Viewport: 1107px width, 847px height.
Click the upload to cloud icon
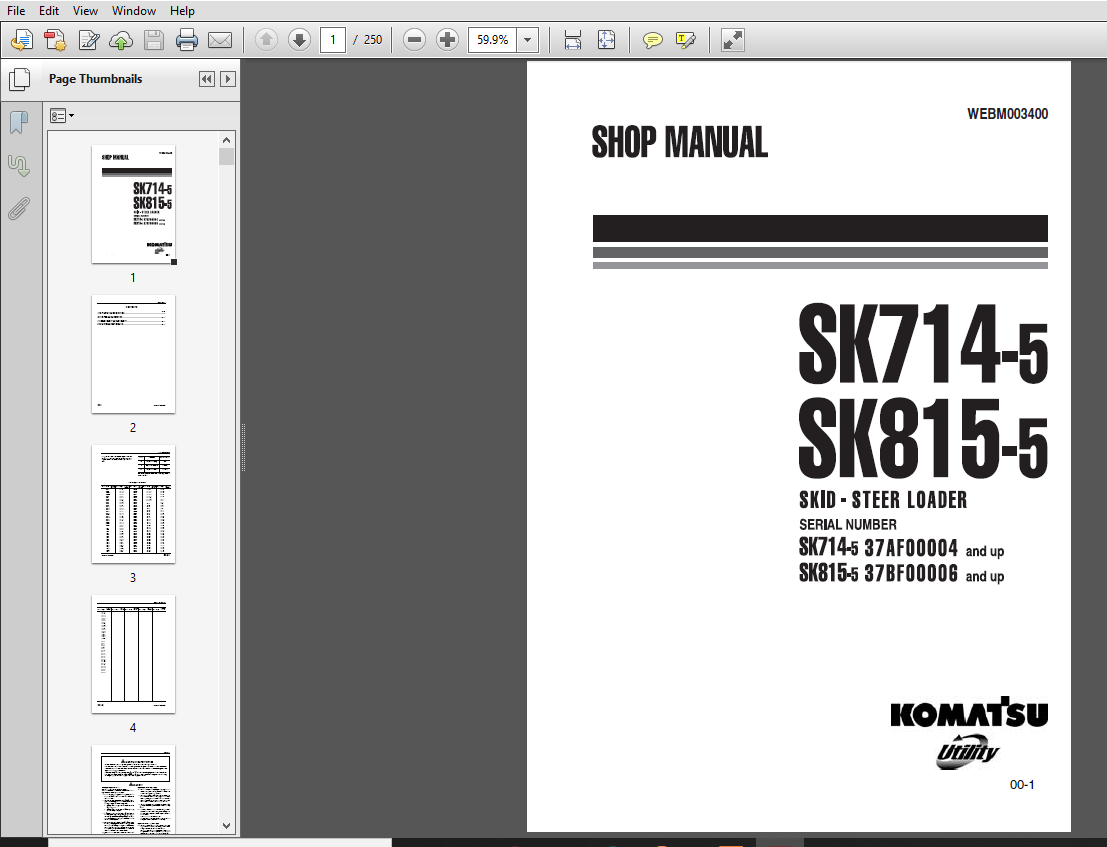(121, 40)
